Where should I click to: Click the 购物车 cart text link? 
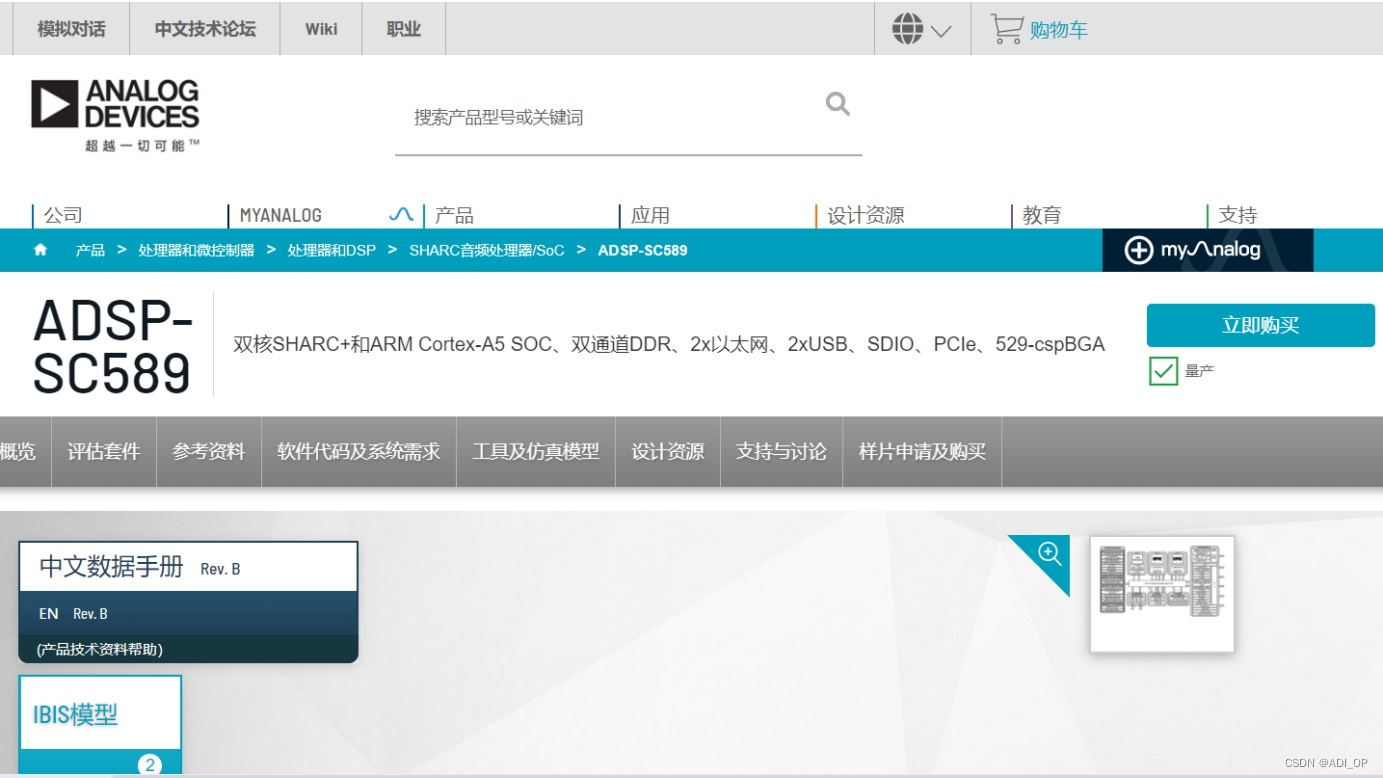tap(1058, 30)
